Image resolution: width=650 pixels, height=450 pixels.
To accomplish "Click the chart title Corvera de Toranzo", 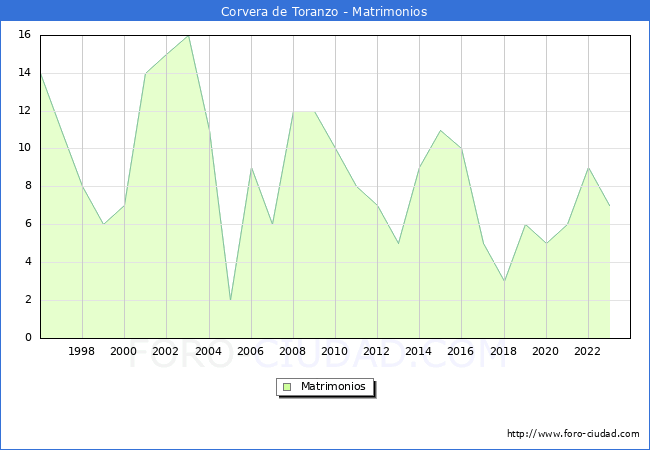I will [x=324, y=12].
